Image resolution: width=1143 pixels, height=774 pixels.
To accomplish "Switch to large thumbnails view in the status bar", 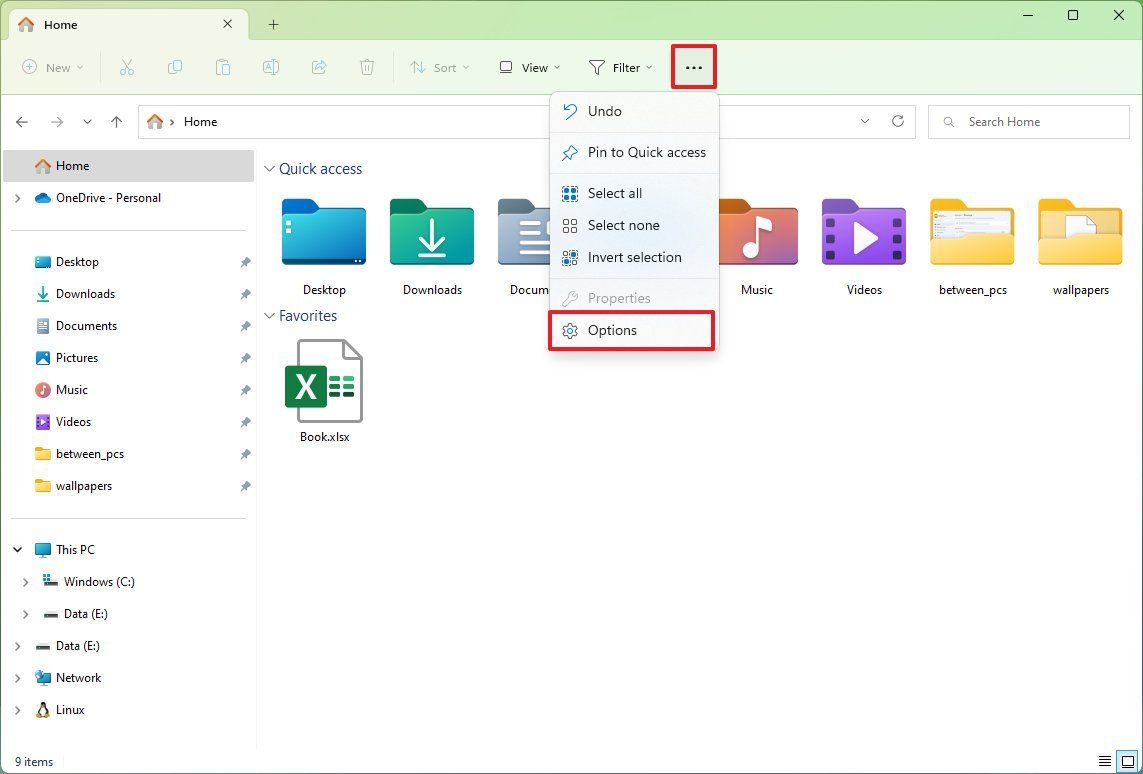I will (x=1128, y=761).
